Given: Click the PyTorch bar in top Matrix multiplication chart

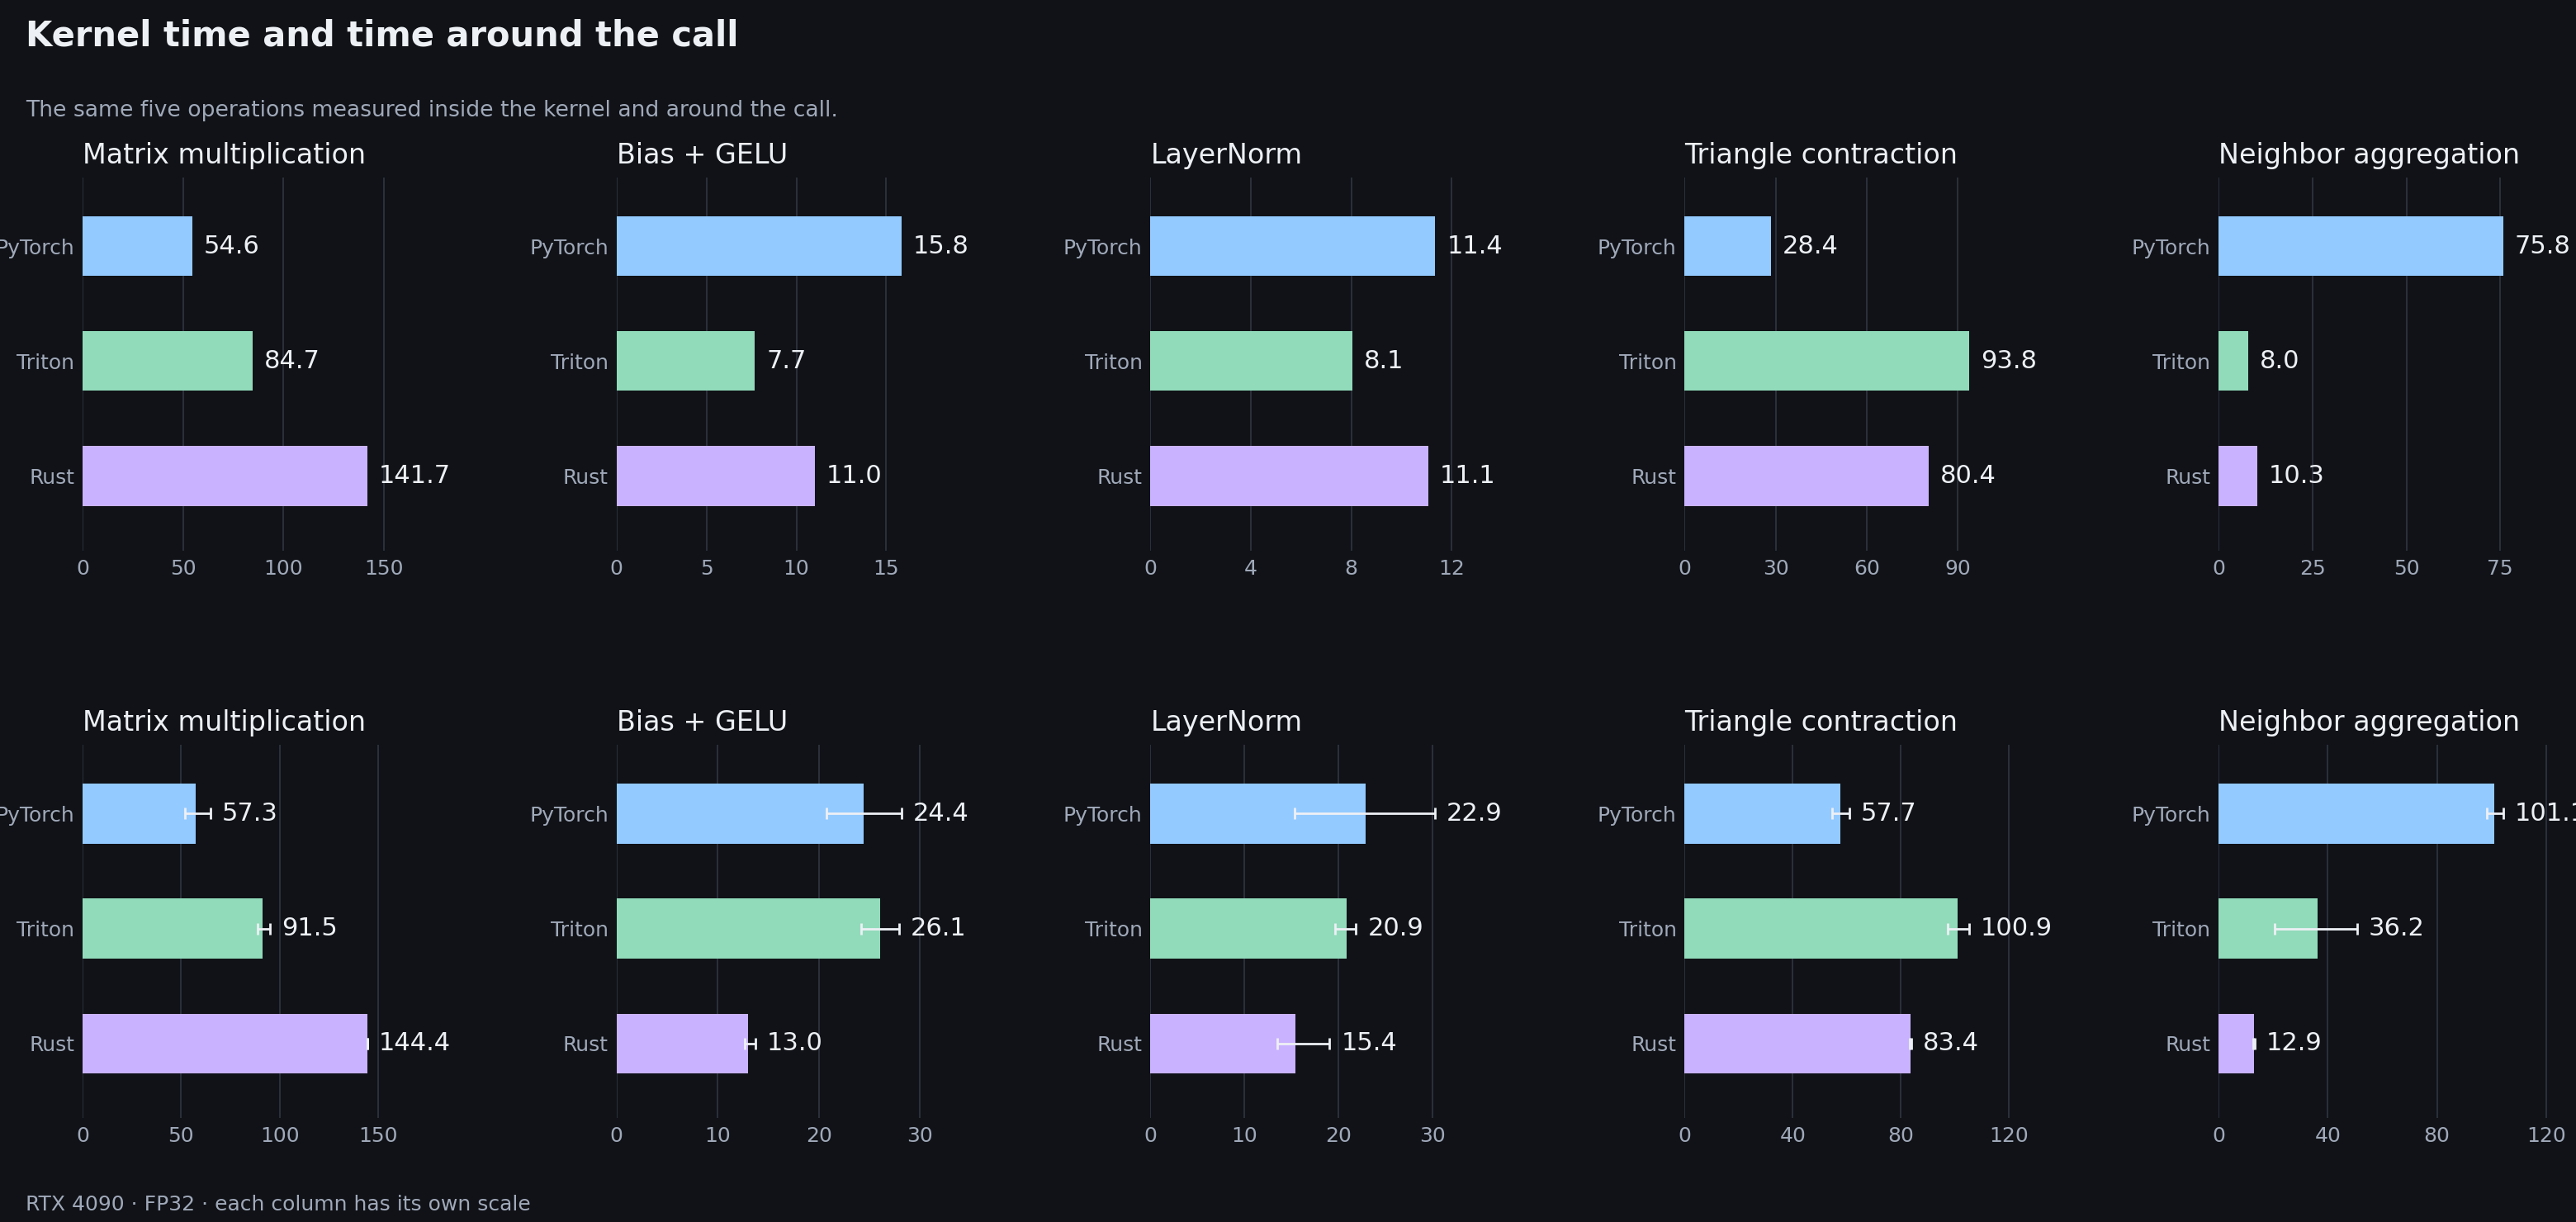Looking at the screenshot, I should [137, 246].
